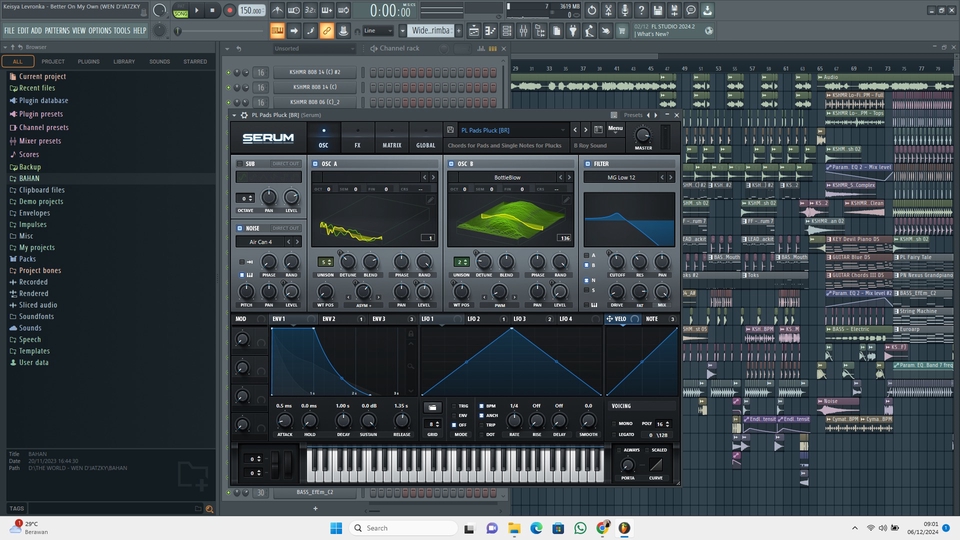Open the Unsorted channel filter dropdown

click(x=315, y=48)
